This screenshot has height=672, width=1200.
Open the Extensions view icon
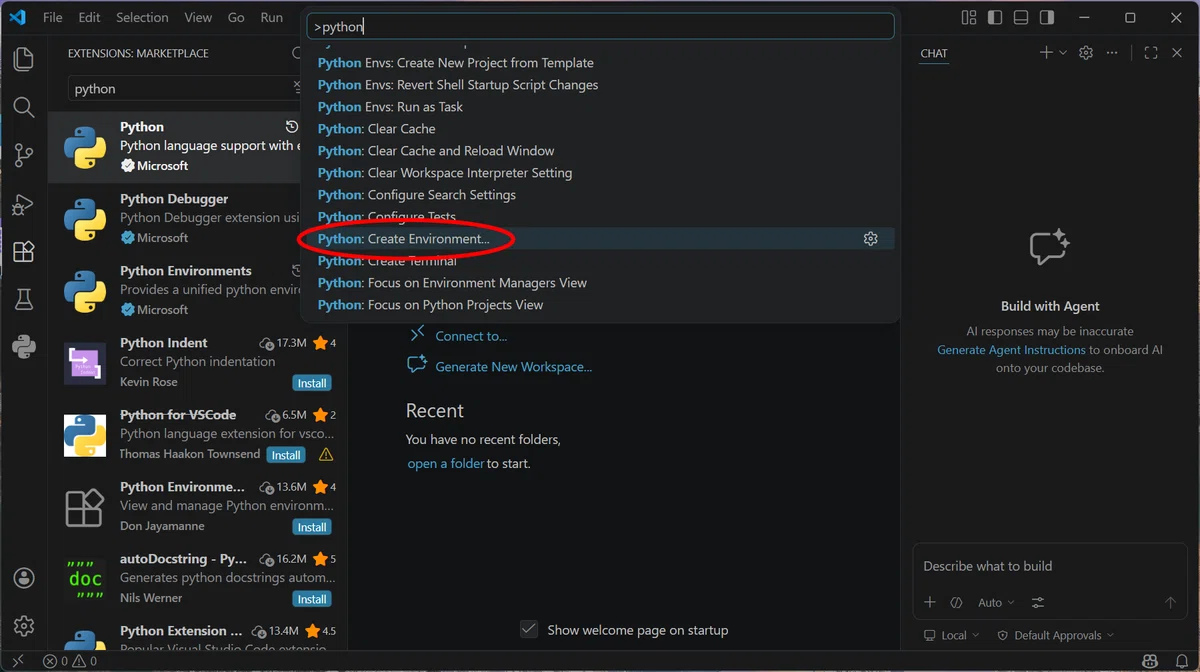tap(24, 252)
